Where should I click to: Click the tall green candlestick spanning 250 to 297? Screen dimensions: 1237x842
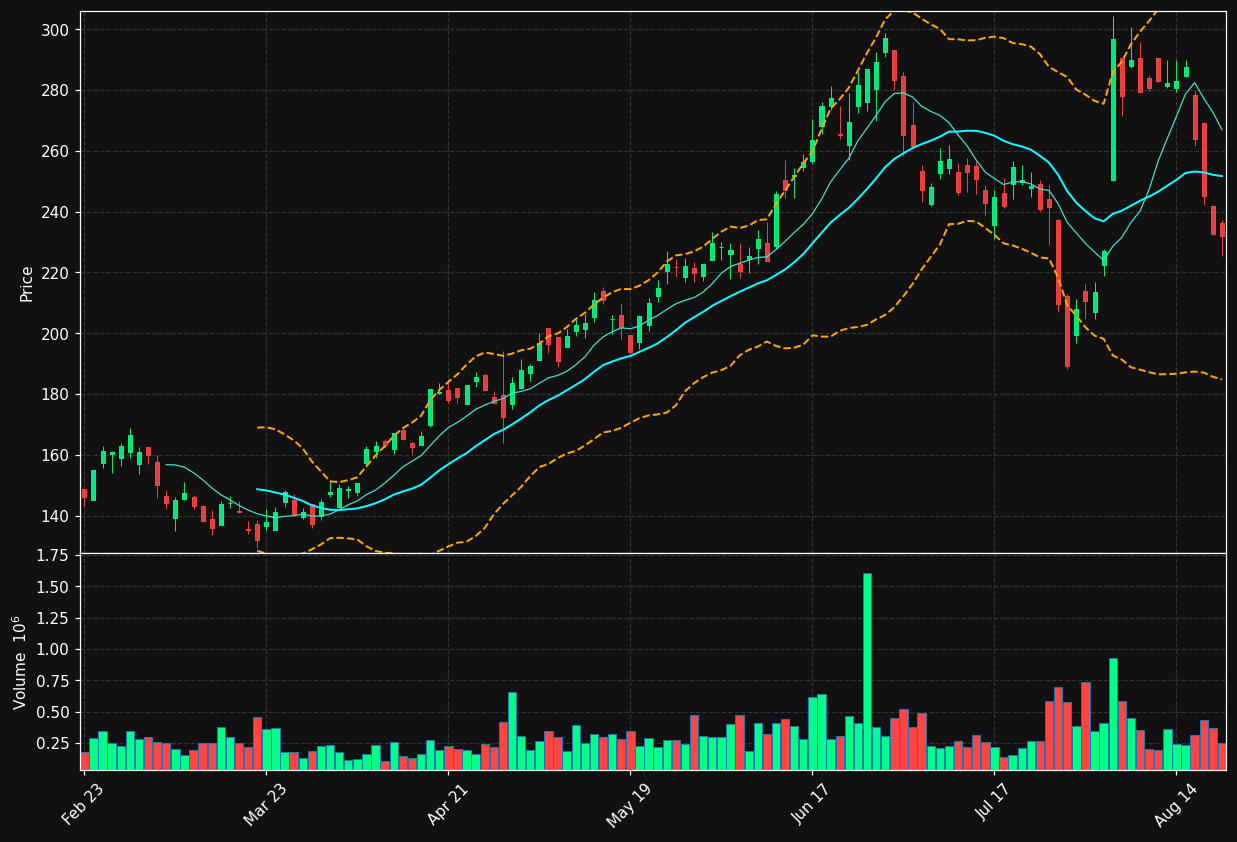(x=1113, y=110)
